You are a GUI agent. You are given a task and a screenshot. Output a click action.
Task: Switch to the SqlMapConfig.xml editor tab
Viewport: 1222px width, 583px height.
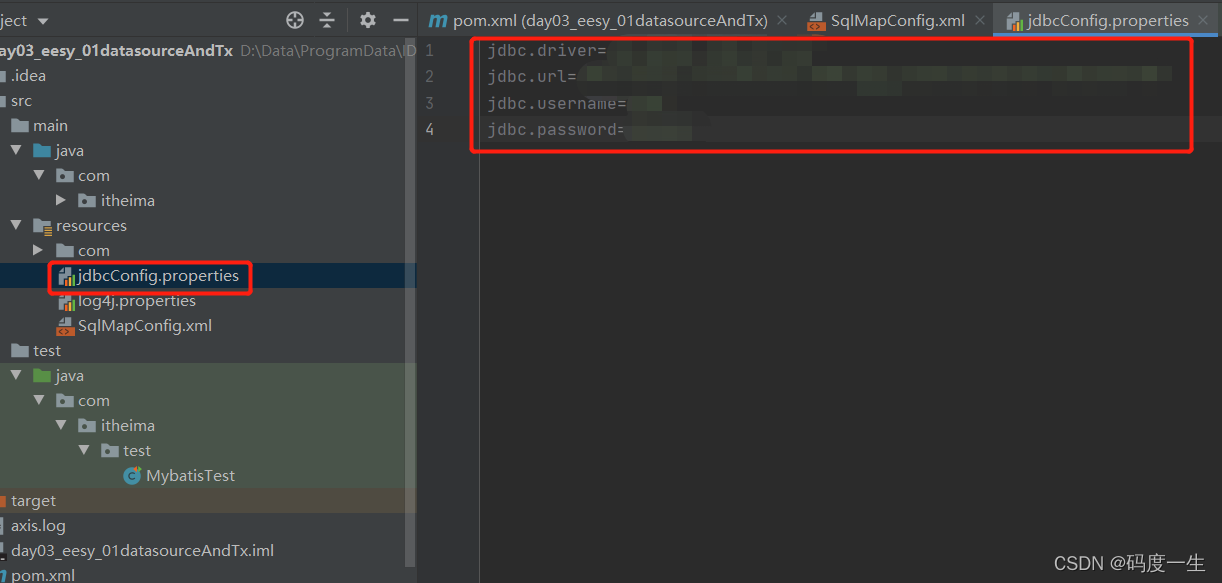tap(895, 20)
